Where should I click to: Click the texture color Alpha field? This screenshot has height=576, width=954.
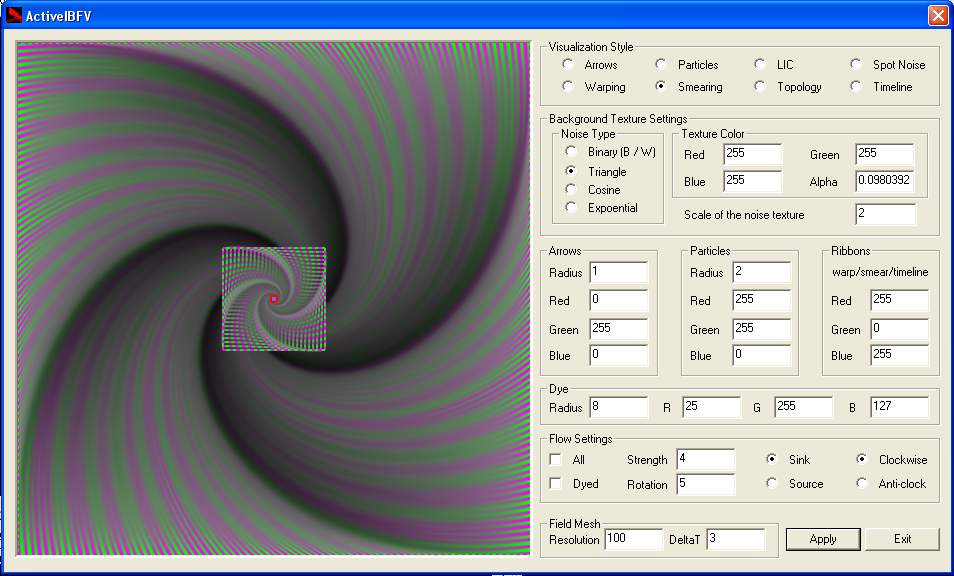884,182
